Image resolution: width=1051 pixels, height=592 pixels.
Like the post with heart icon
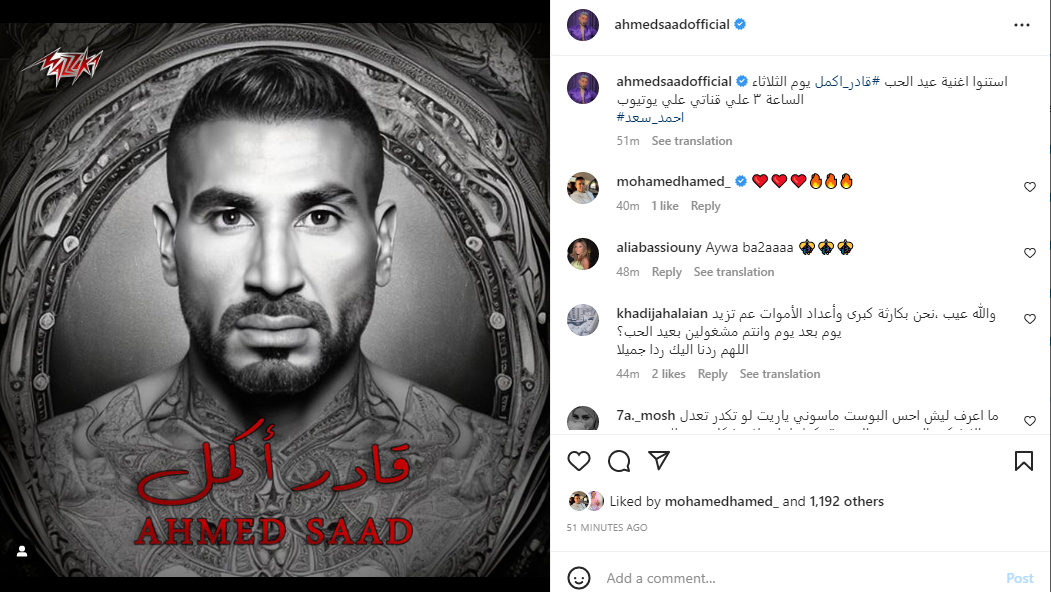pos(579,461)
